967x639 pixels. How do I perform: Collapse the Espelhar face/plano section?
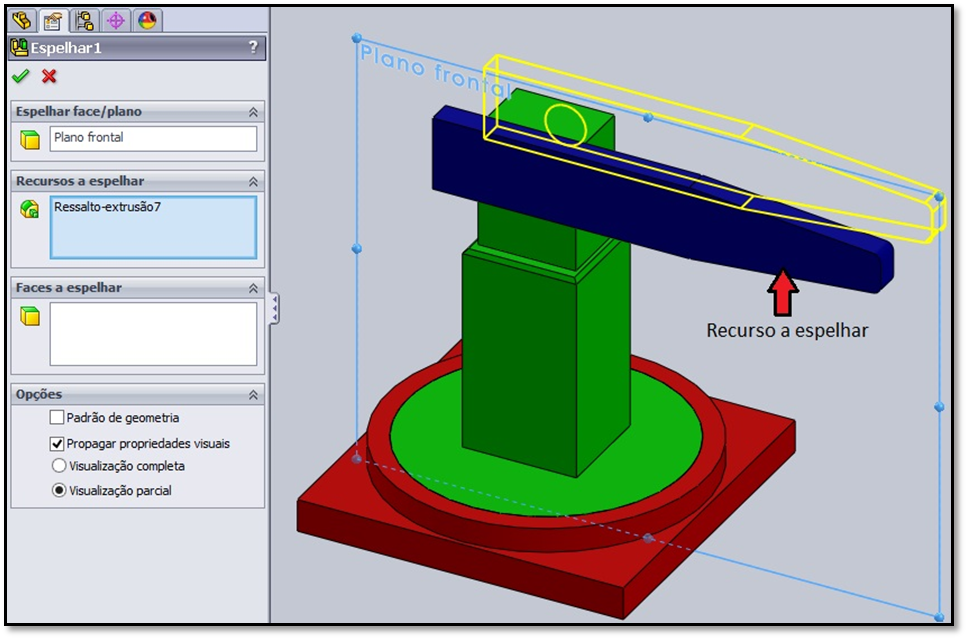254,112
